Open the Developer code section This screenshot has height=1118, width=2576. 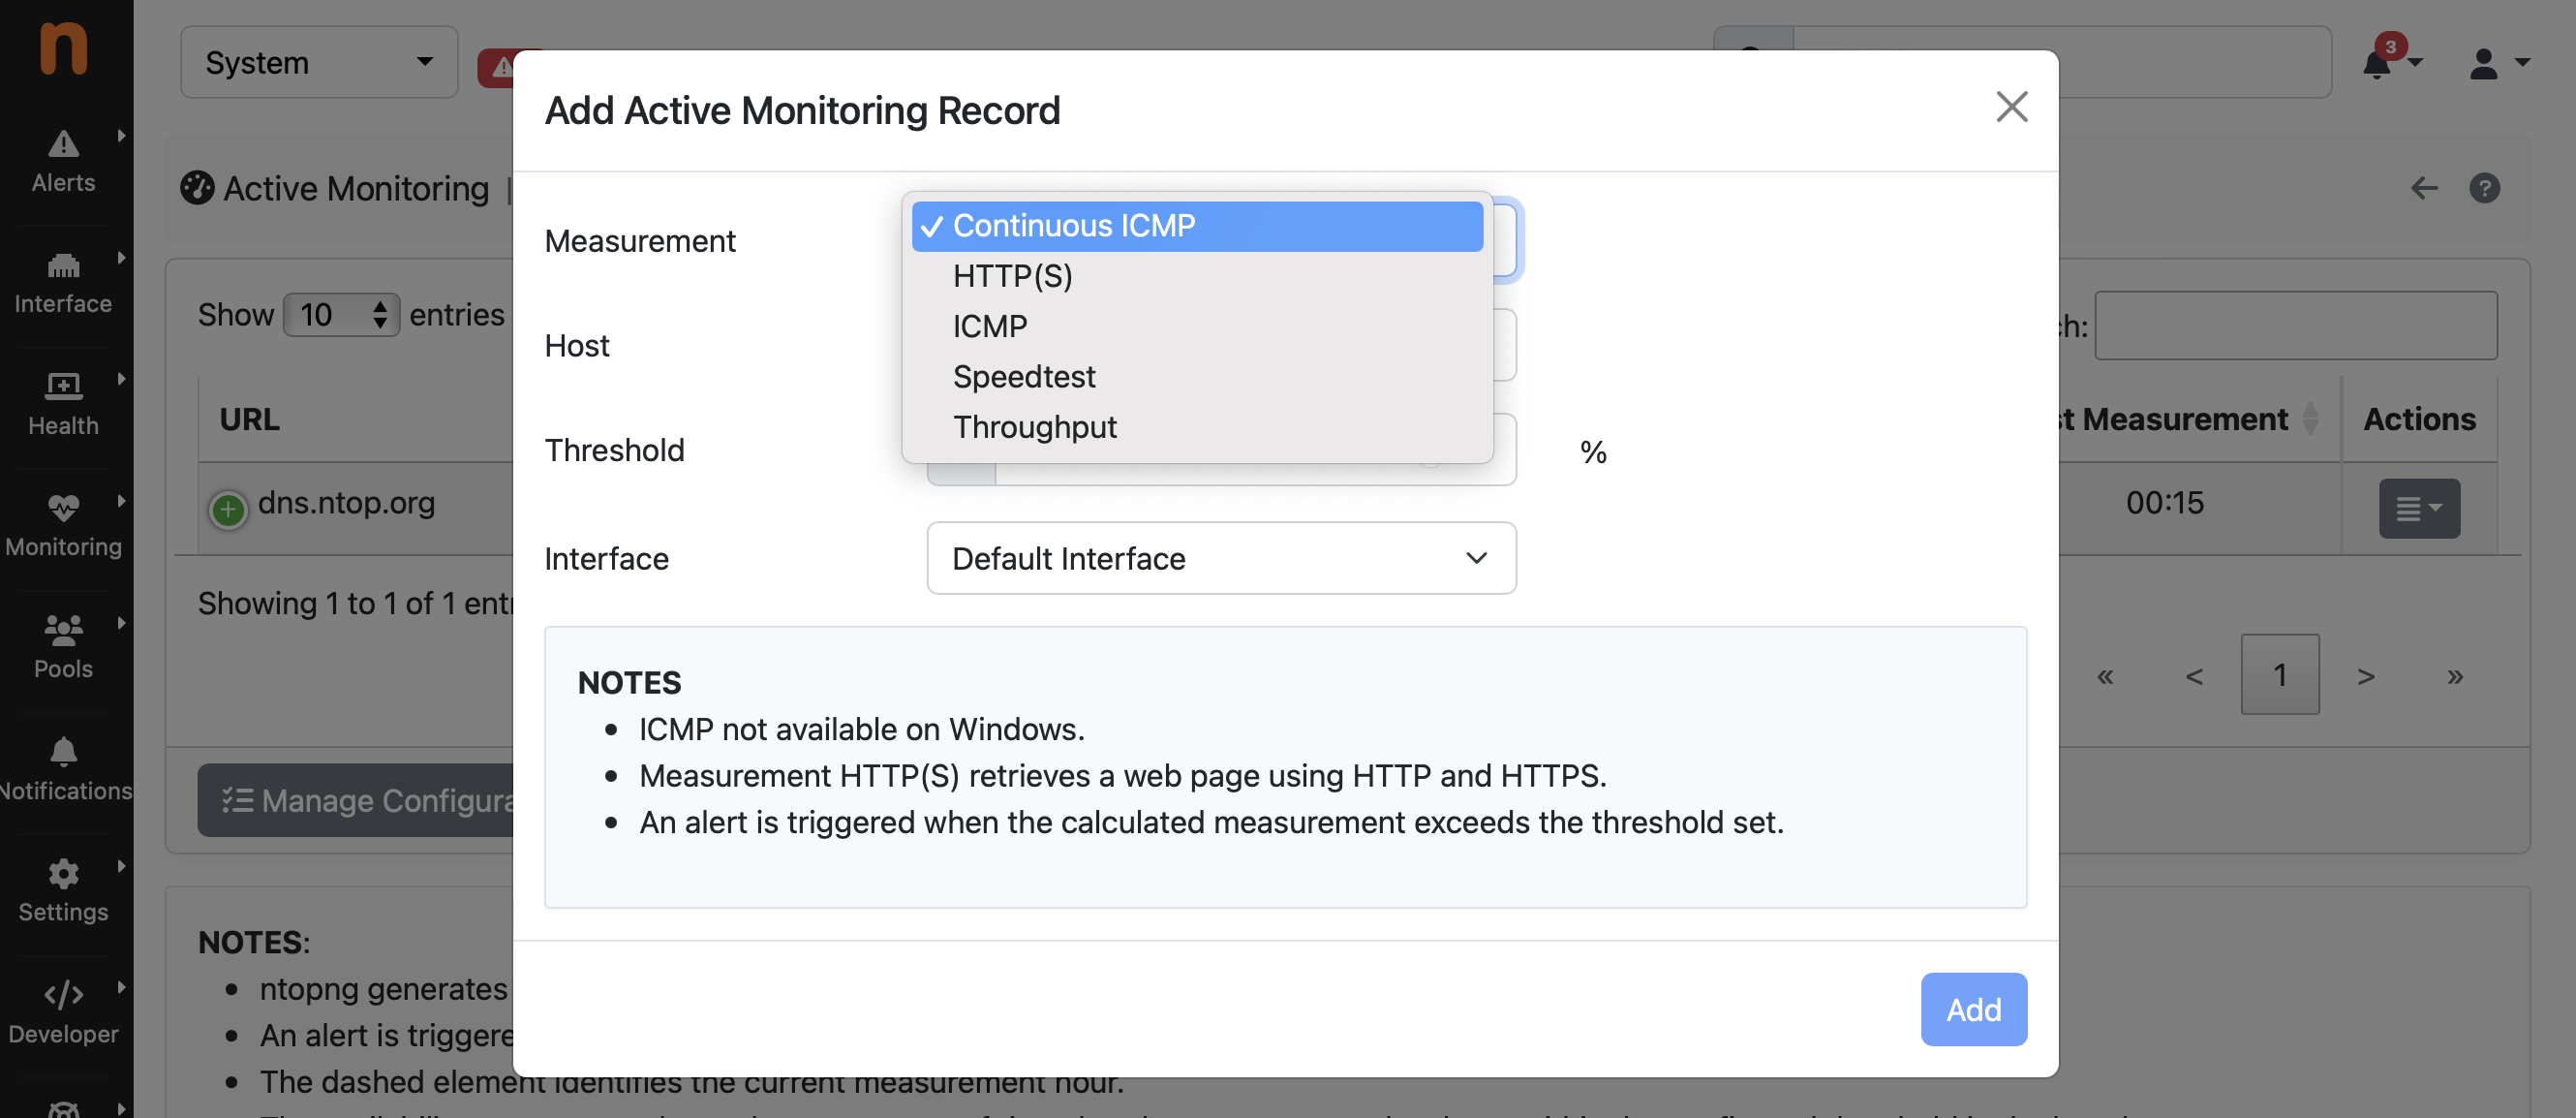pyautogui.click(x=64, y=1012)
